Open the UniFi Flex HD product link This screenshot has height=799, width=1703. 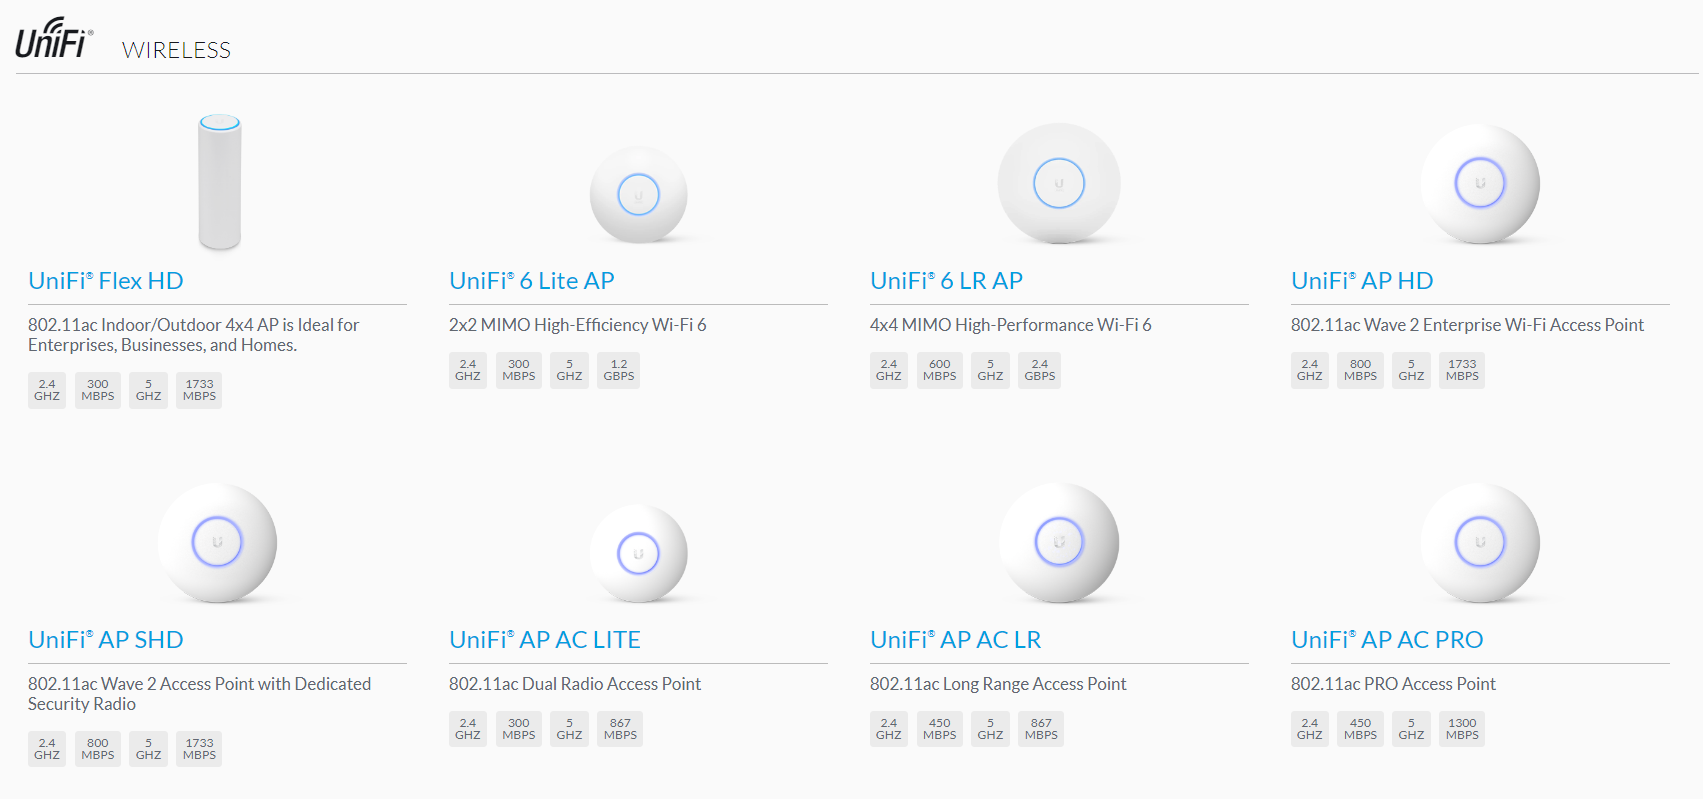pos(105,281)
